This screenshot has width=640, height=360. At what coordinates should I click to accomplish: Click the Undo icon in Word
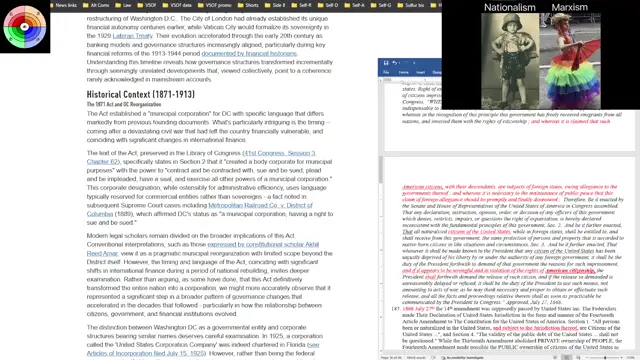[394, 63]
